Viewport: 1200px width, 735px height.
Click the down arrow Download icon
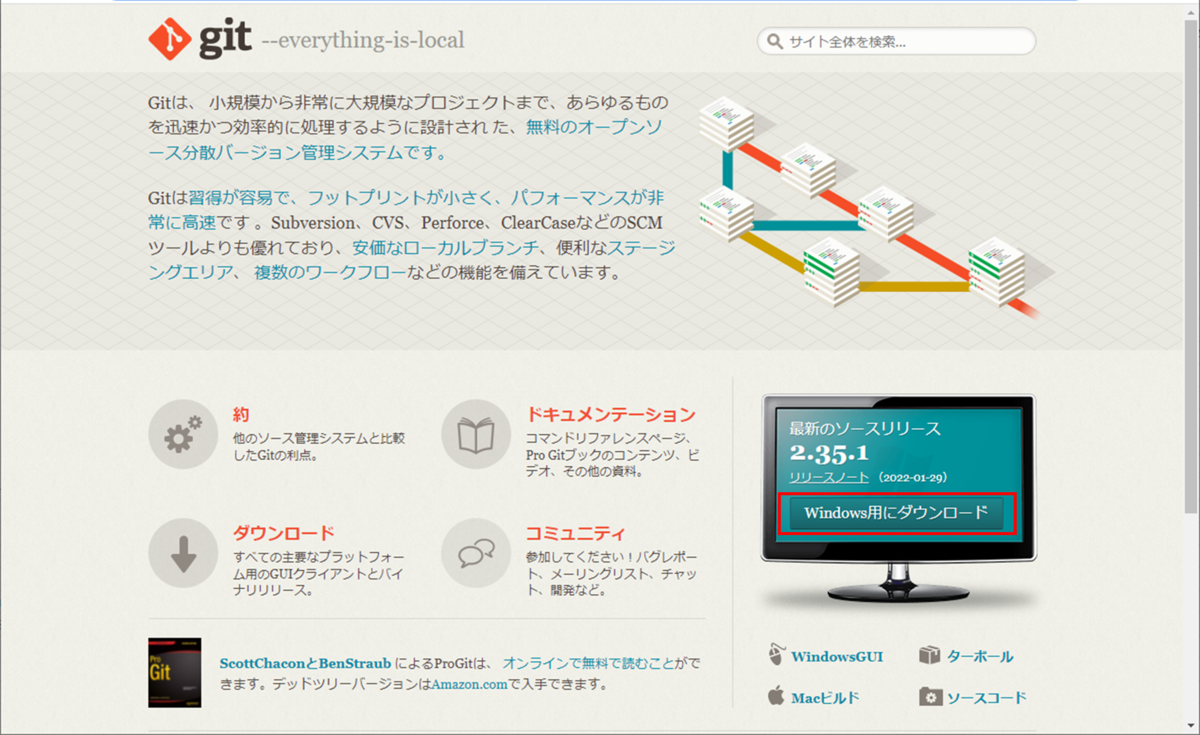[183, 552]
